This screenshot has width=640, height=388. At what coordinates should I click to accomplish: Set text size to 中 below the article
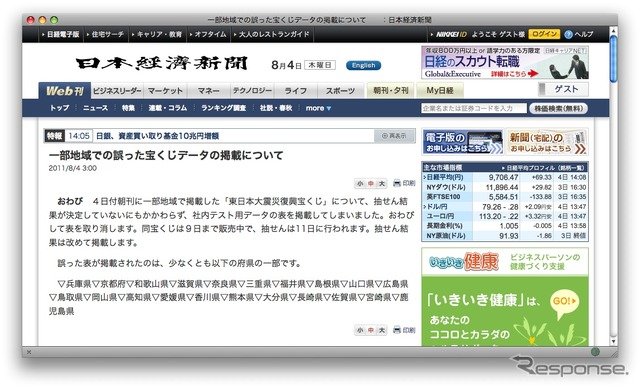[371, 330]
